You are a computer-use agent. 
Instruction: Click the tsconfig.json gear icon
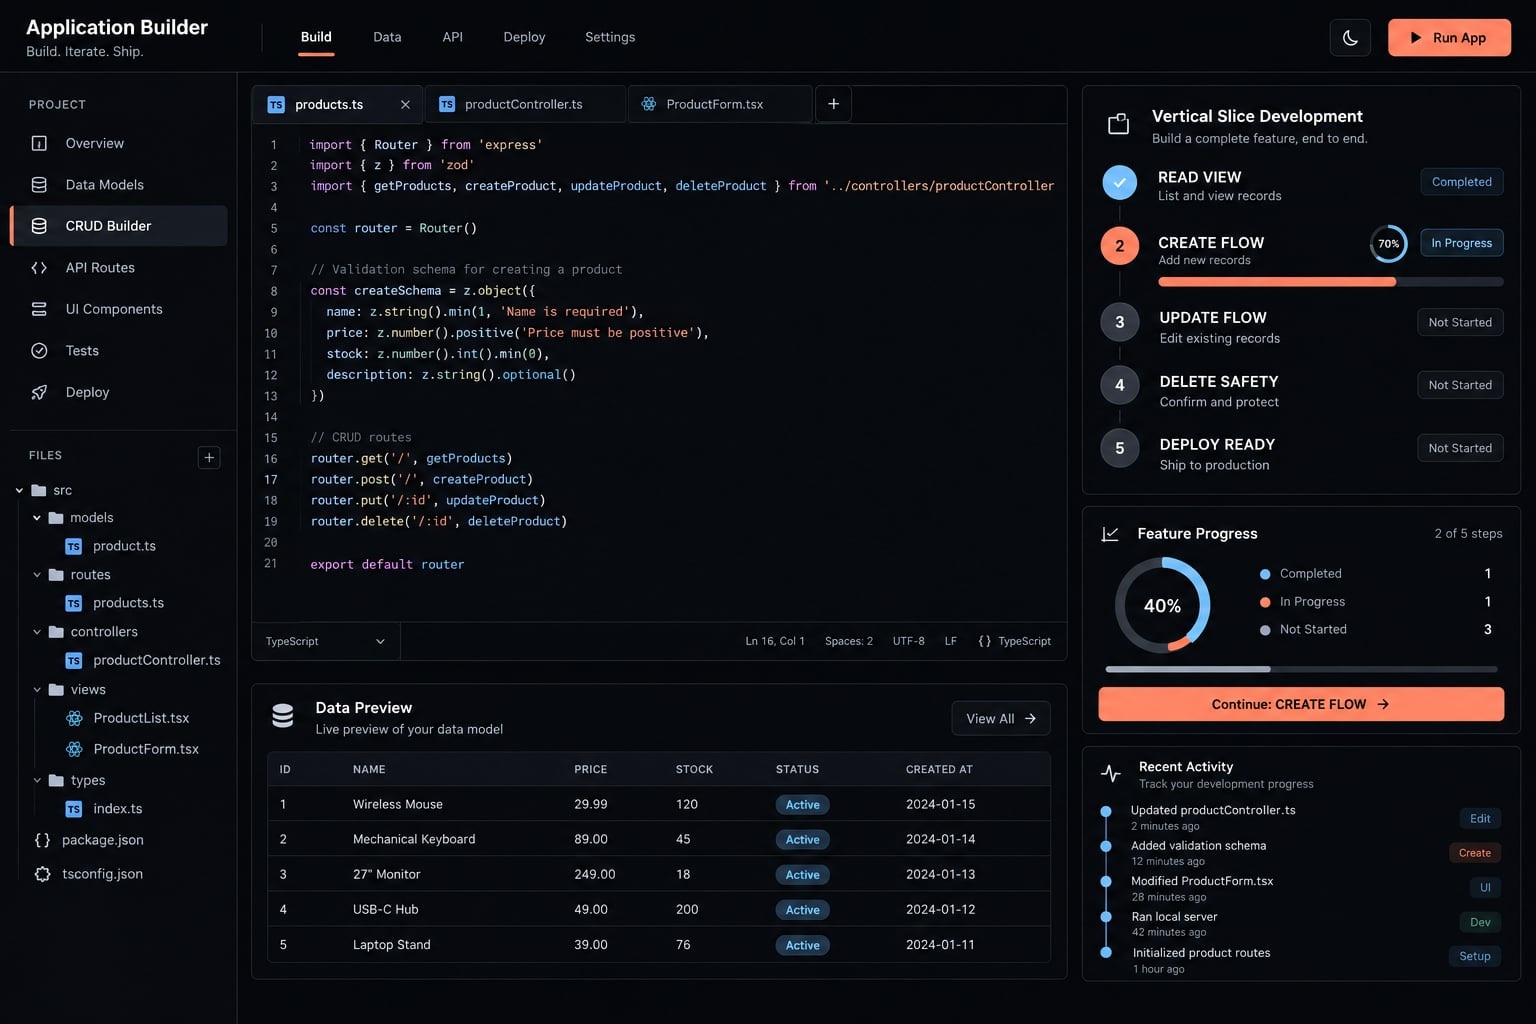coord(42,874)
